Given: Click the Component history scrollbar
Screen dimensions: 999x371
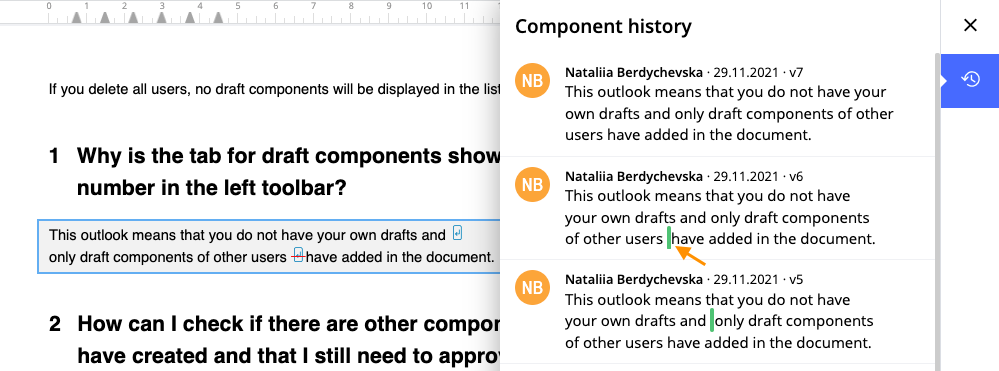Looking at the screenshot, I should 937,212.
